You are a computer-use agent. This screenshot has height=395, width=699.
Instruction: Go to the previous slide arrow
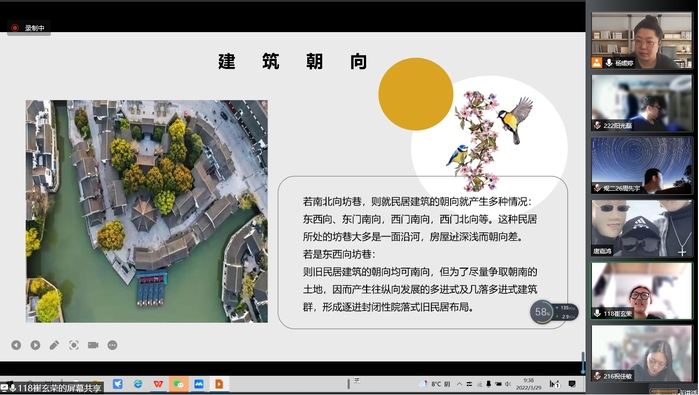point(16,345)
